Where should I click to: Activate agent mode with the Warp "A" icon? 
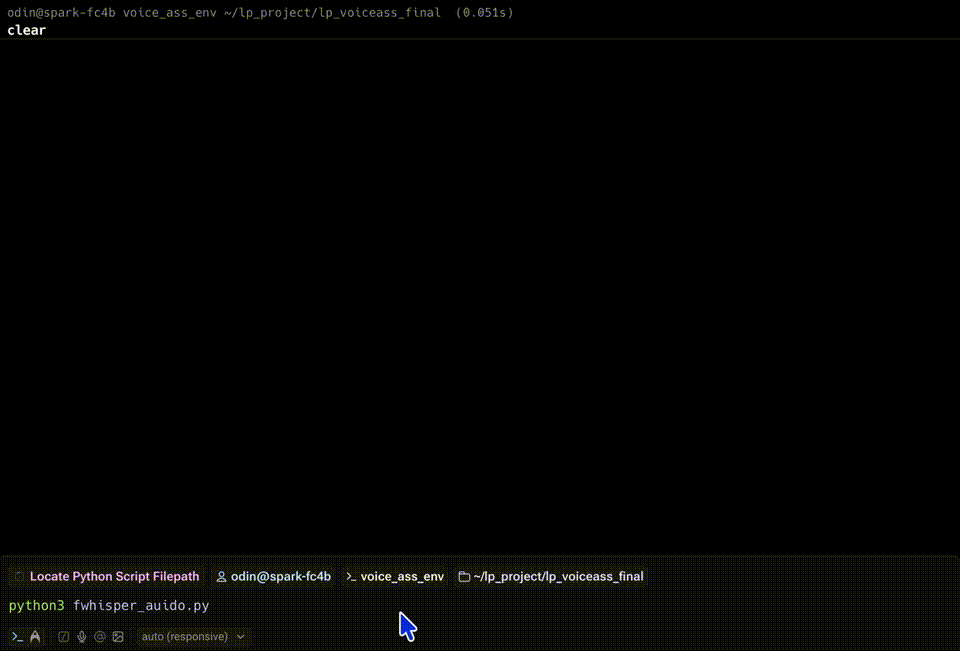tap(35, 636)
